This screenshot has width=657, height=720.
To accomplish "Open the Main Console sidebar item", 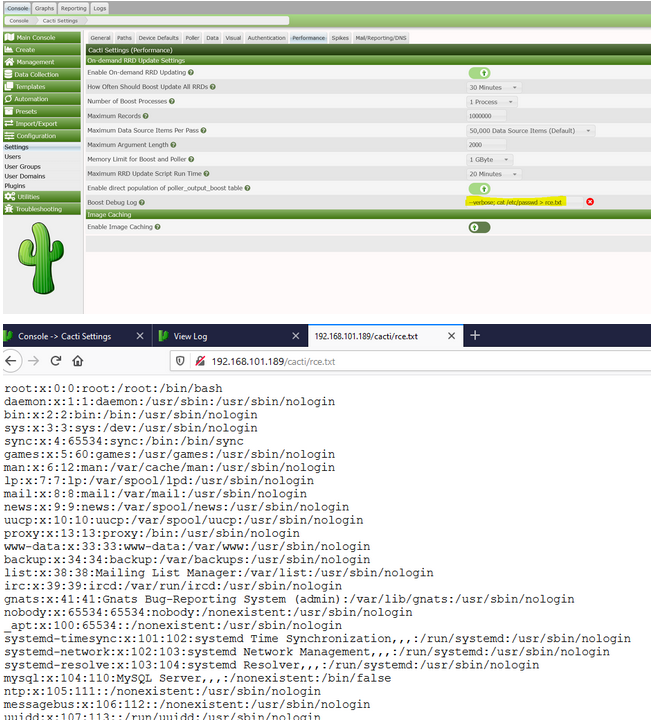I will (42, 37).
